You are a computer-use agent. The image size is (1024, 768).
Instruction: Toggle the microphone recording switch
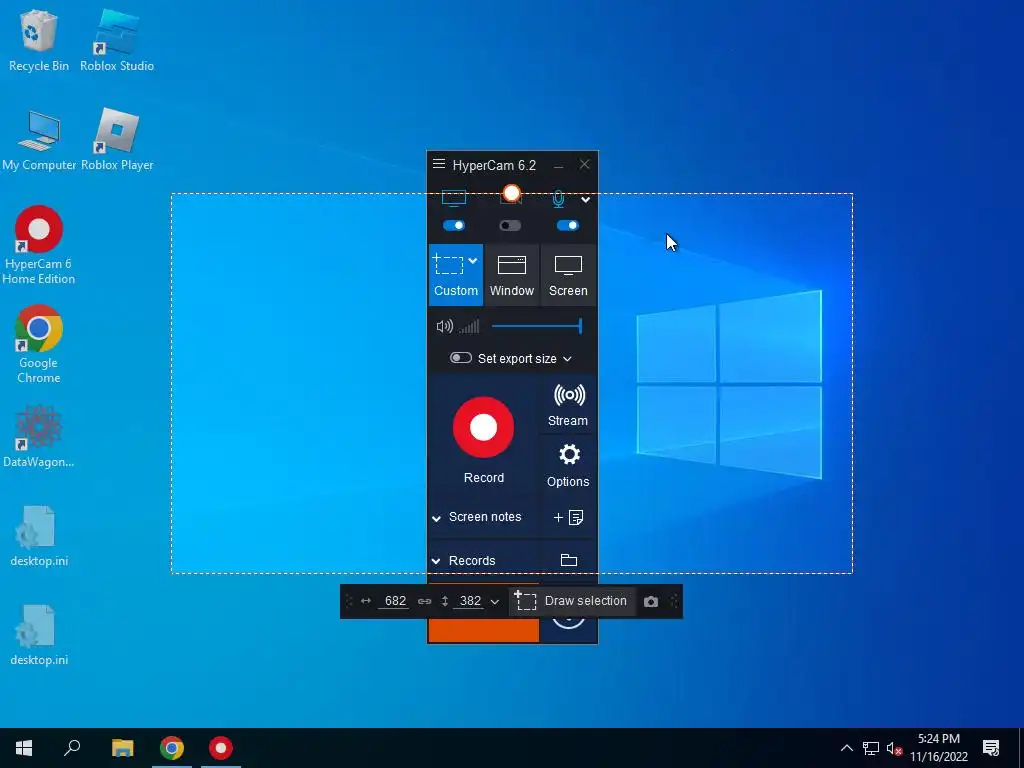pyautogui.click(x=568, y=225)
